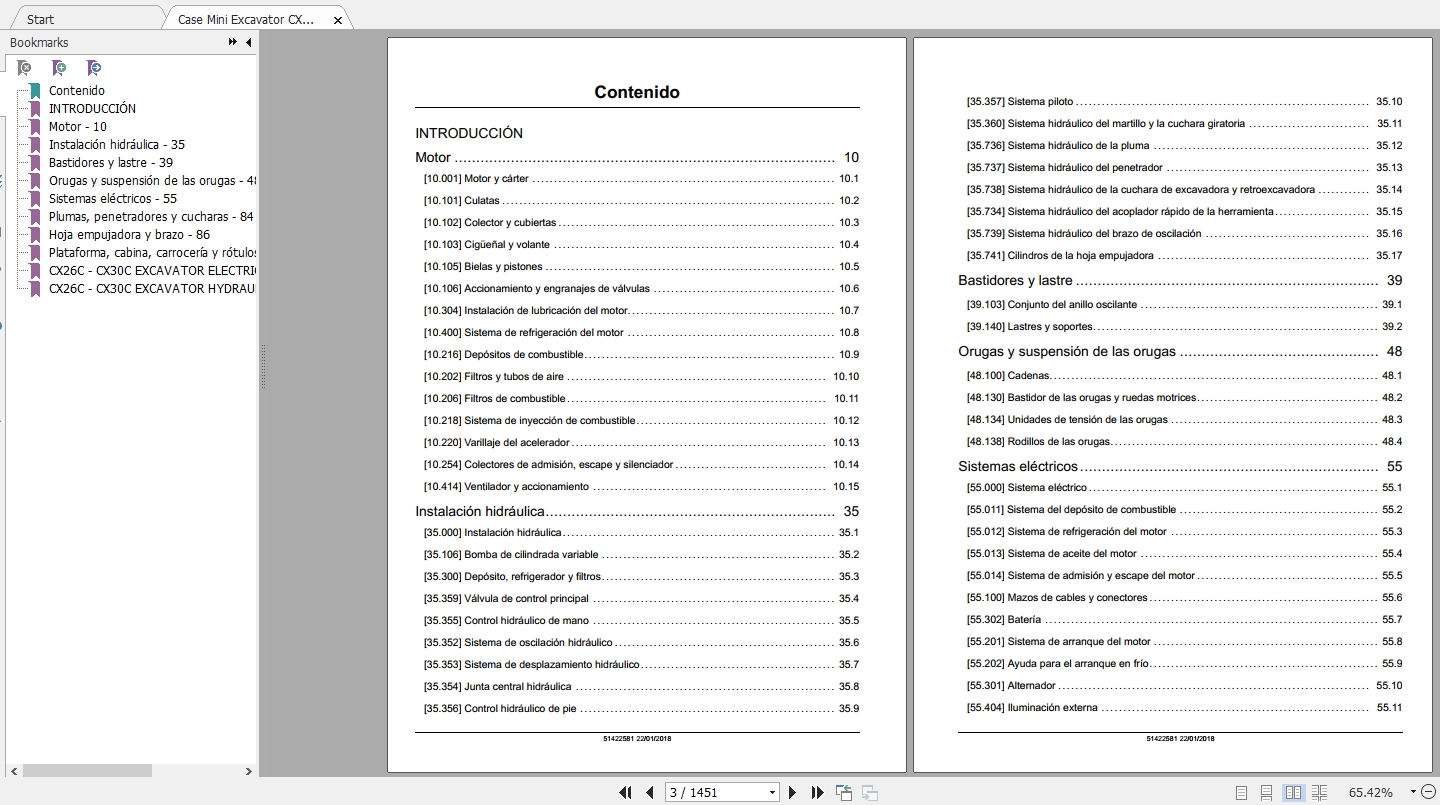Open the Motor - 10 bookmark

tap(78, 127)
